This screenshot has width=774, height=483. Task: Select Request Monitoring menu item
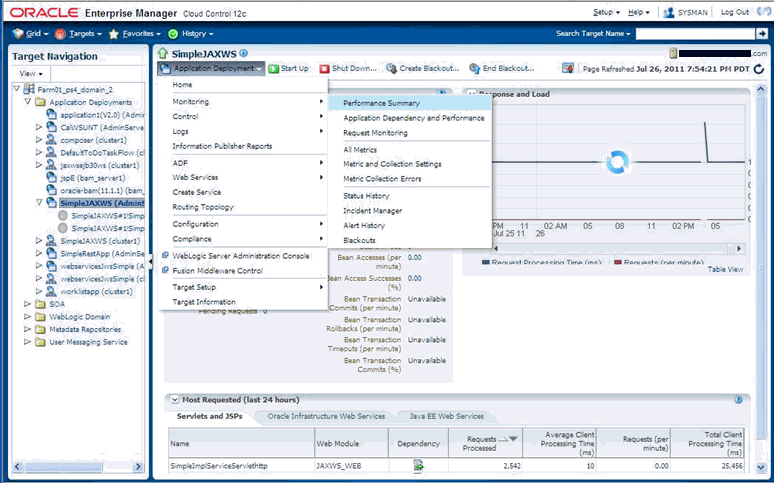pyautogui.click(x=375, y=133)
